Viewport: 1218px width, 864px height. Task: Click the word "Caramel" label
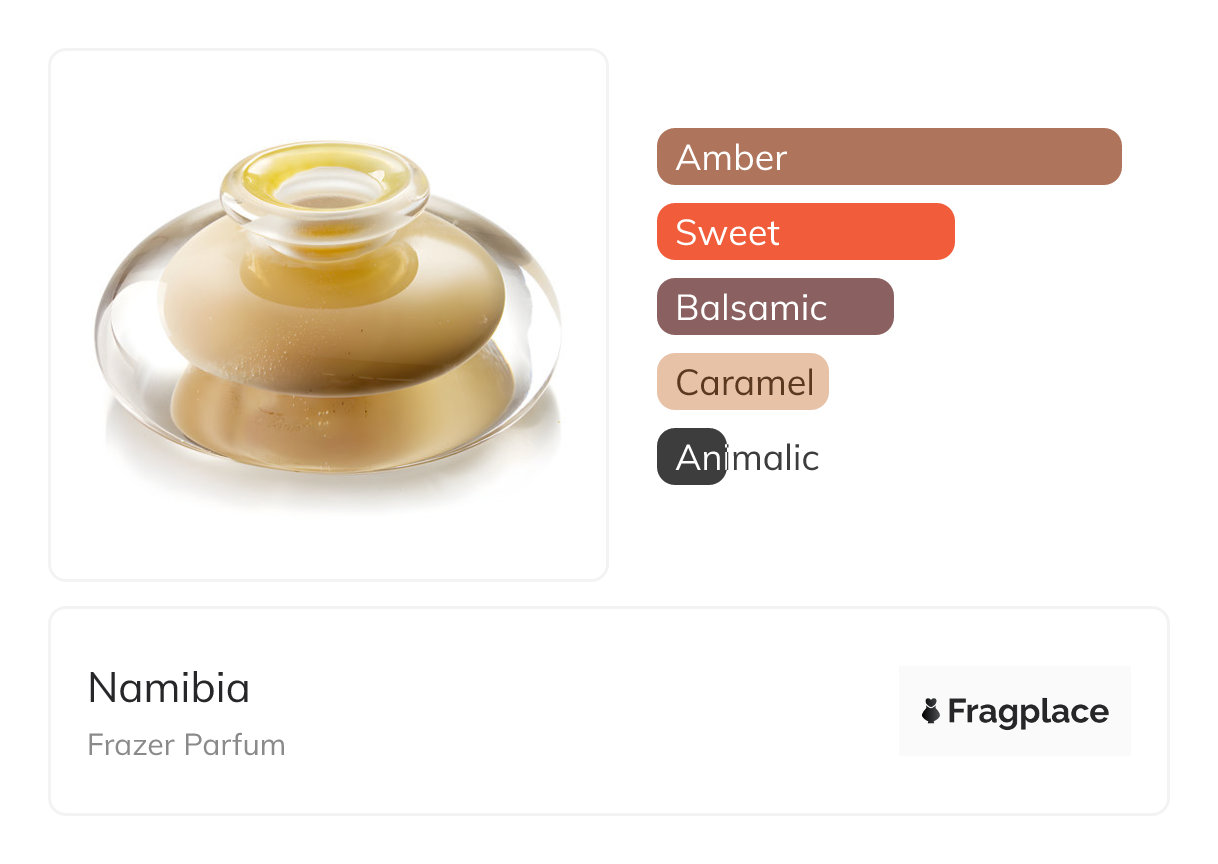click(745, 382)
